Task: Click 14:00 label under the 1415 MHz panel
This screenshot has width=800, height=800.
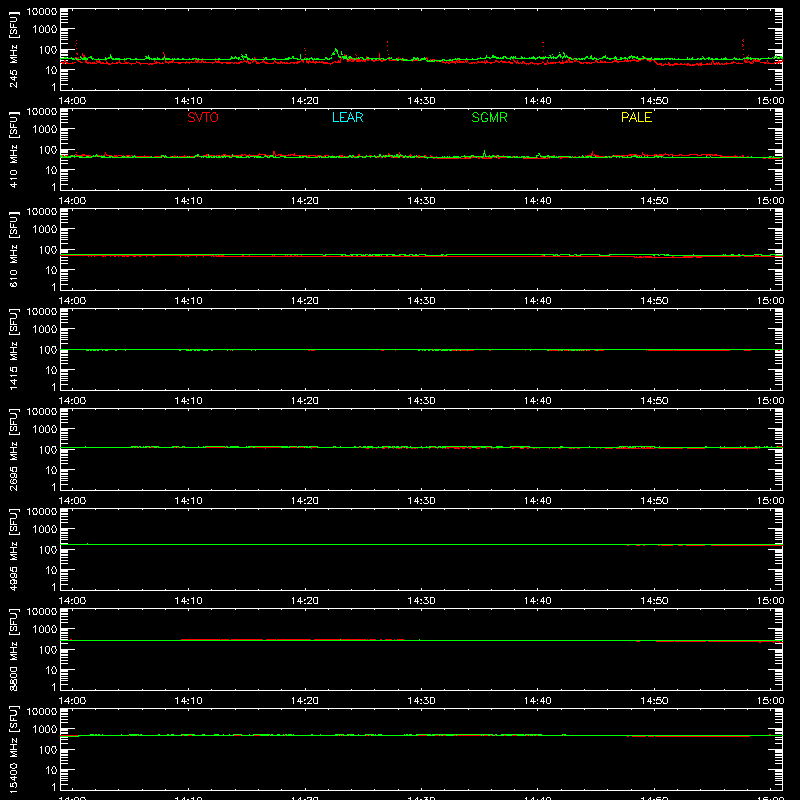Action: (x=72, y=401)
